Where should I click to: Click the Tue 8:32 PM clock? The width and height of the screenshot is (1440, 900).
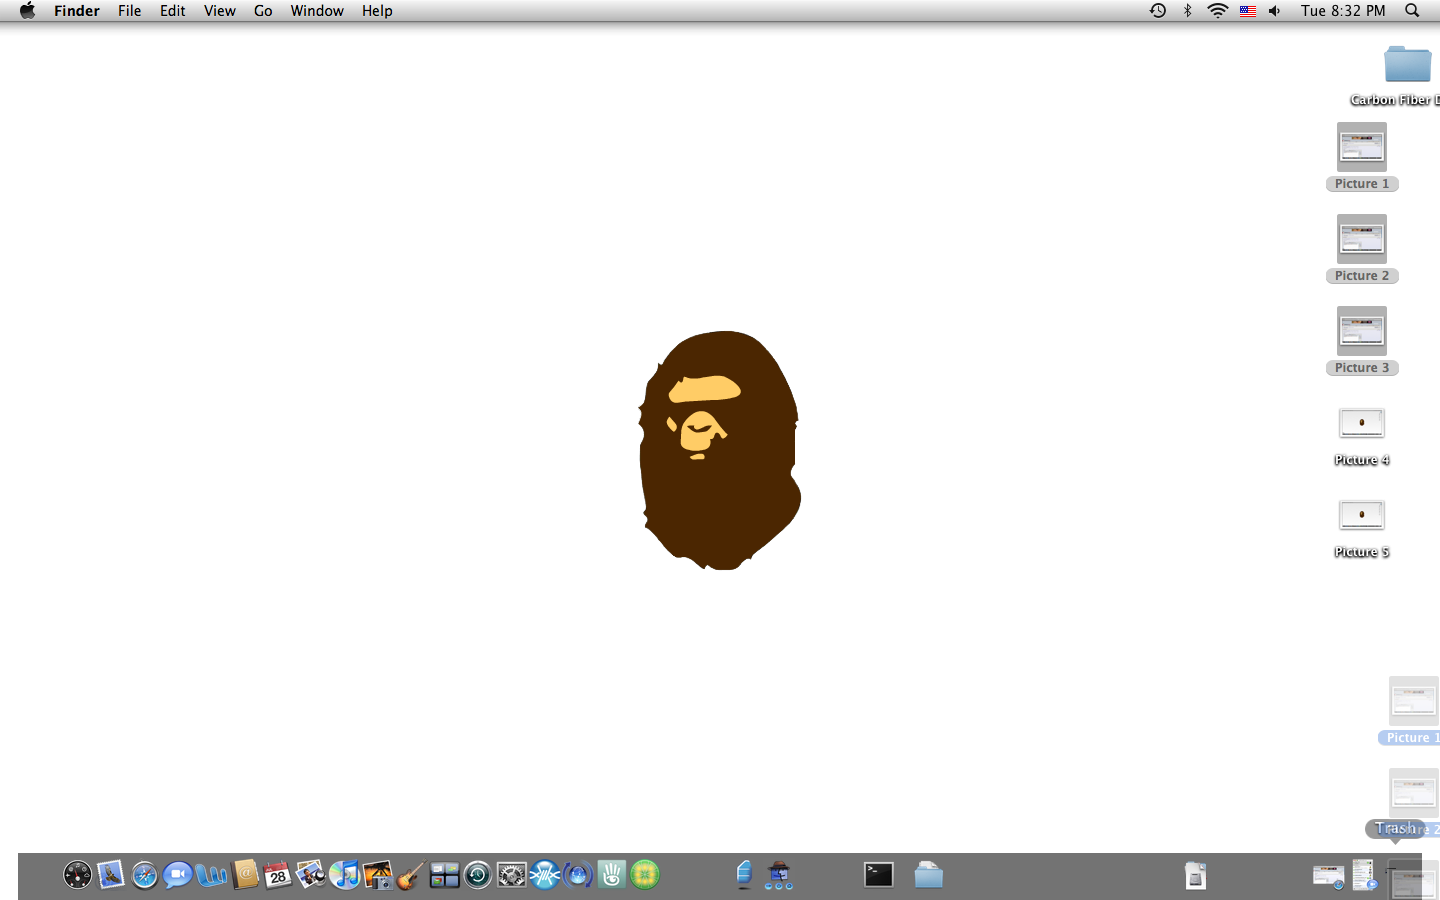(1343, 11)
